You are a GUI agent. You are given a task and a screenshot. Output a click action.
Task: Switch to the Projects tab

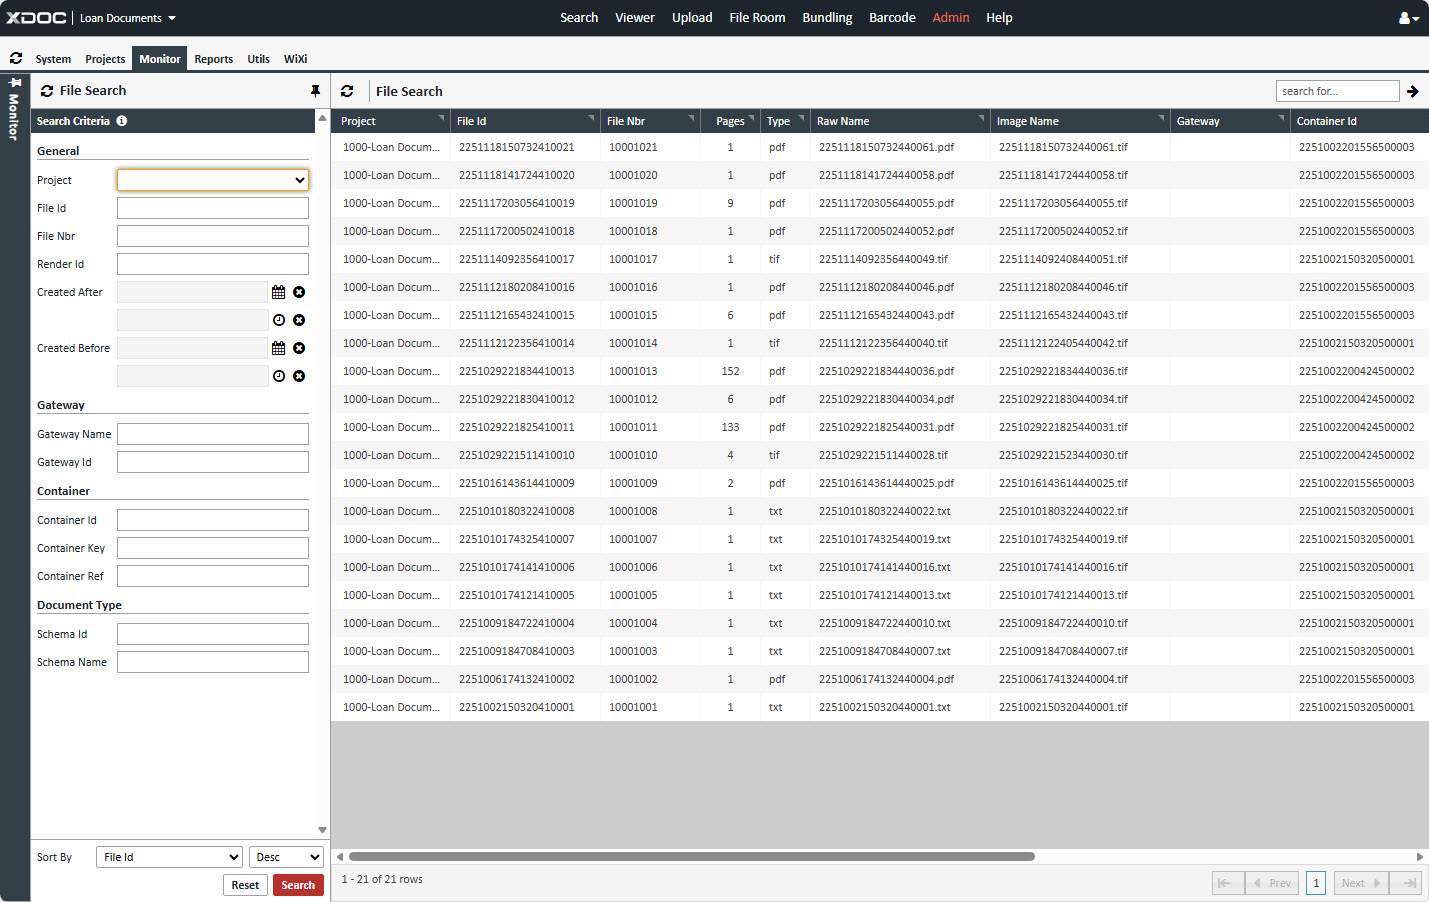point(105,59)
